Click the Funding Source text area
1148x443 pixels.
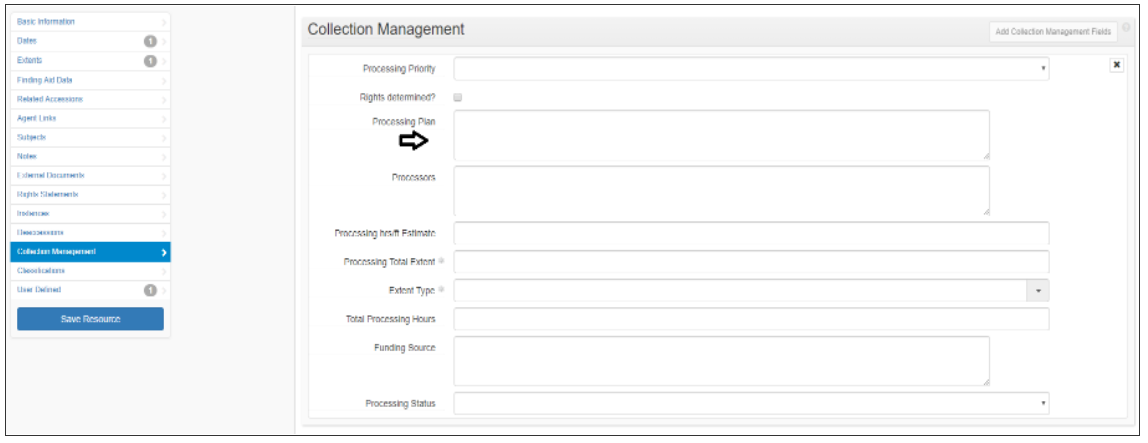[x=722, y=361]
